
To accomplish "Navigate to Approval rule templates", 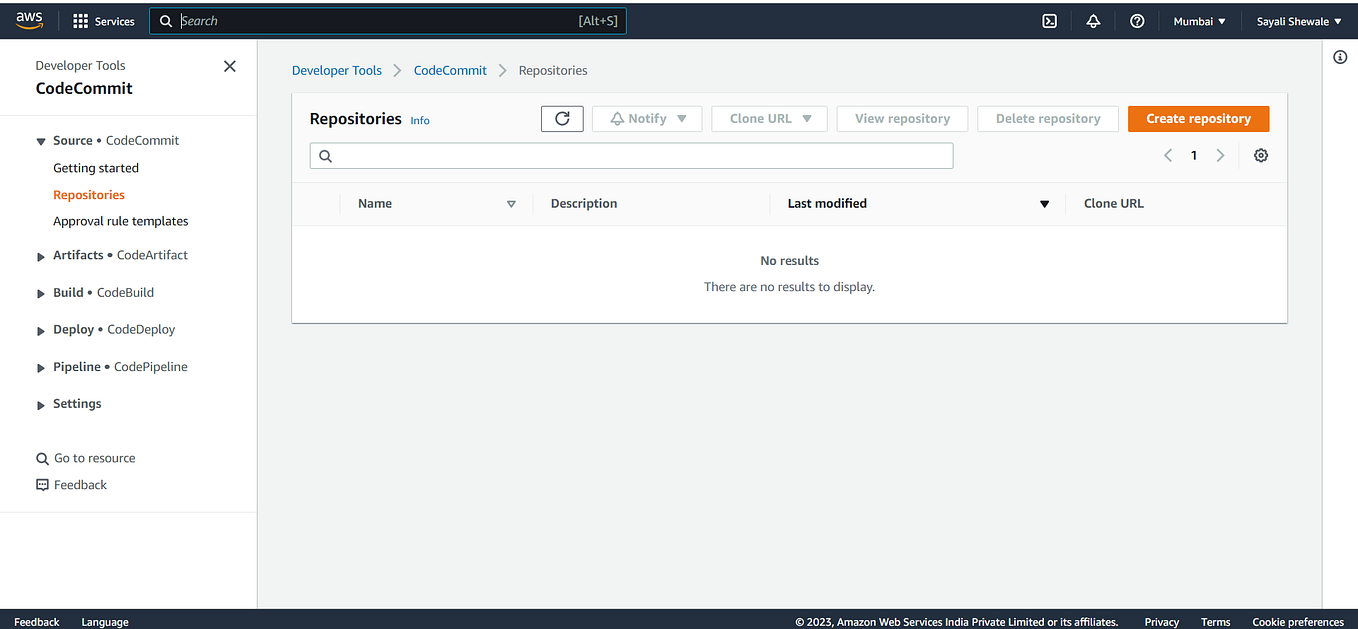I will 120,221.
